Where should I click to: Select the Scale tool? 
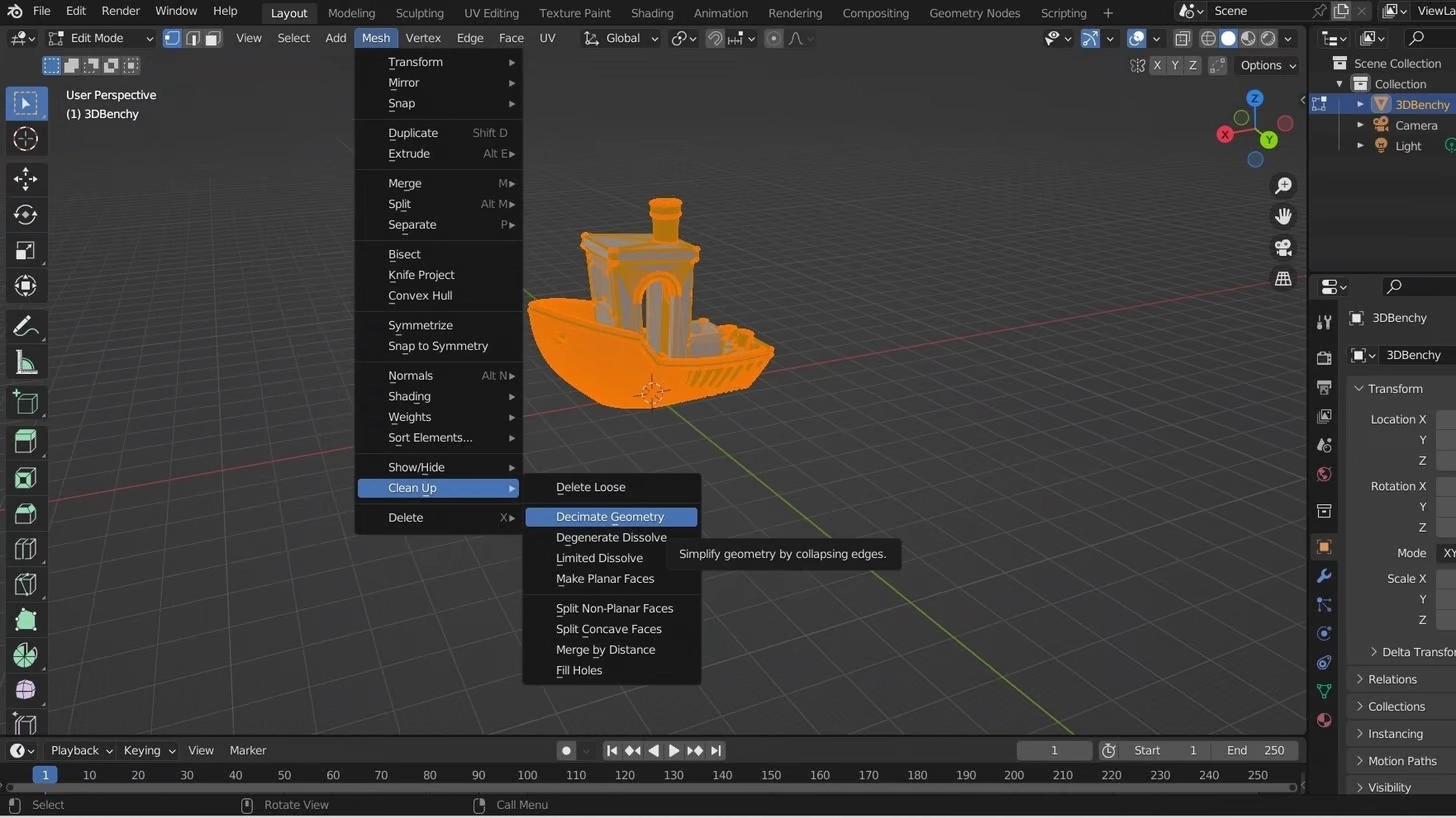tap(25, 250)
